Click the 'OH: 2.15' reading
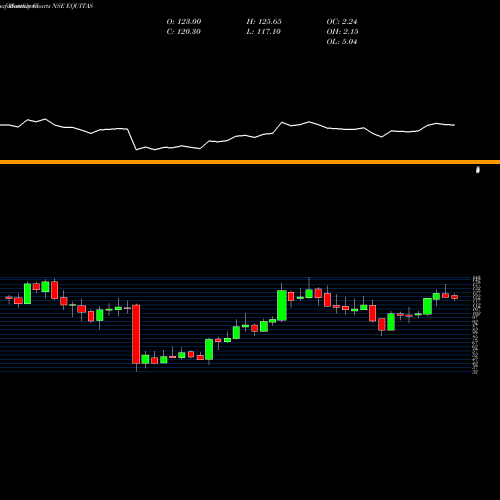This screenshot has height=500, width=500. click(342, 31)
